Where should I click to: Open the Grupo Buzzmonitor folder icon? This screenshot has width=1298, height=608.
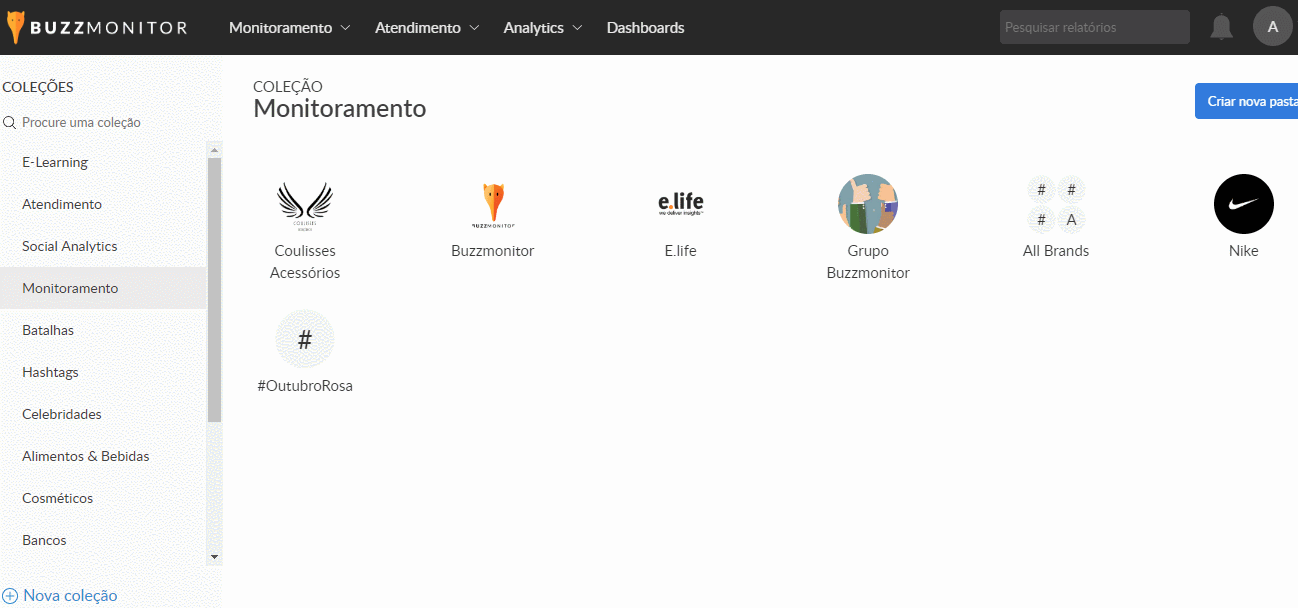click(x=868, y=204)
